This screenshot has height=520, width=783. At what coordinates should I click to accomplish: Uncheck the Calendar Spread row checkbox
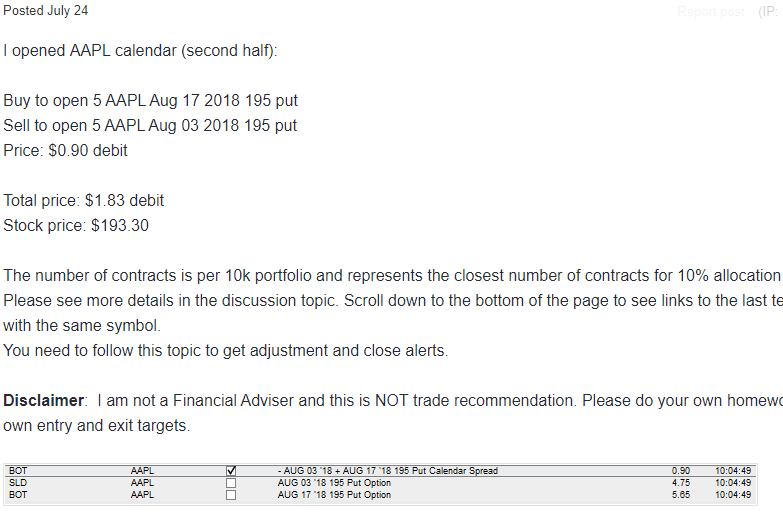click(231, 471)
